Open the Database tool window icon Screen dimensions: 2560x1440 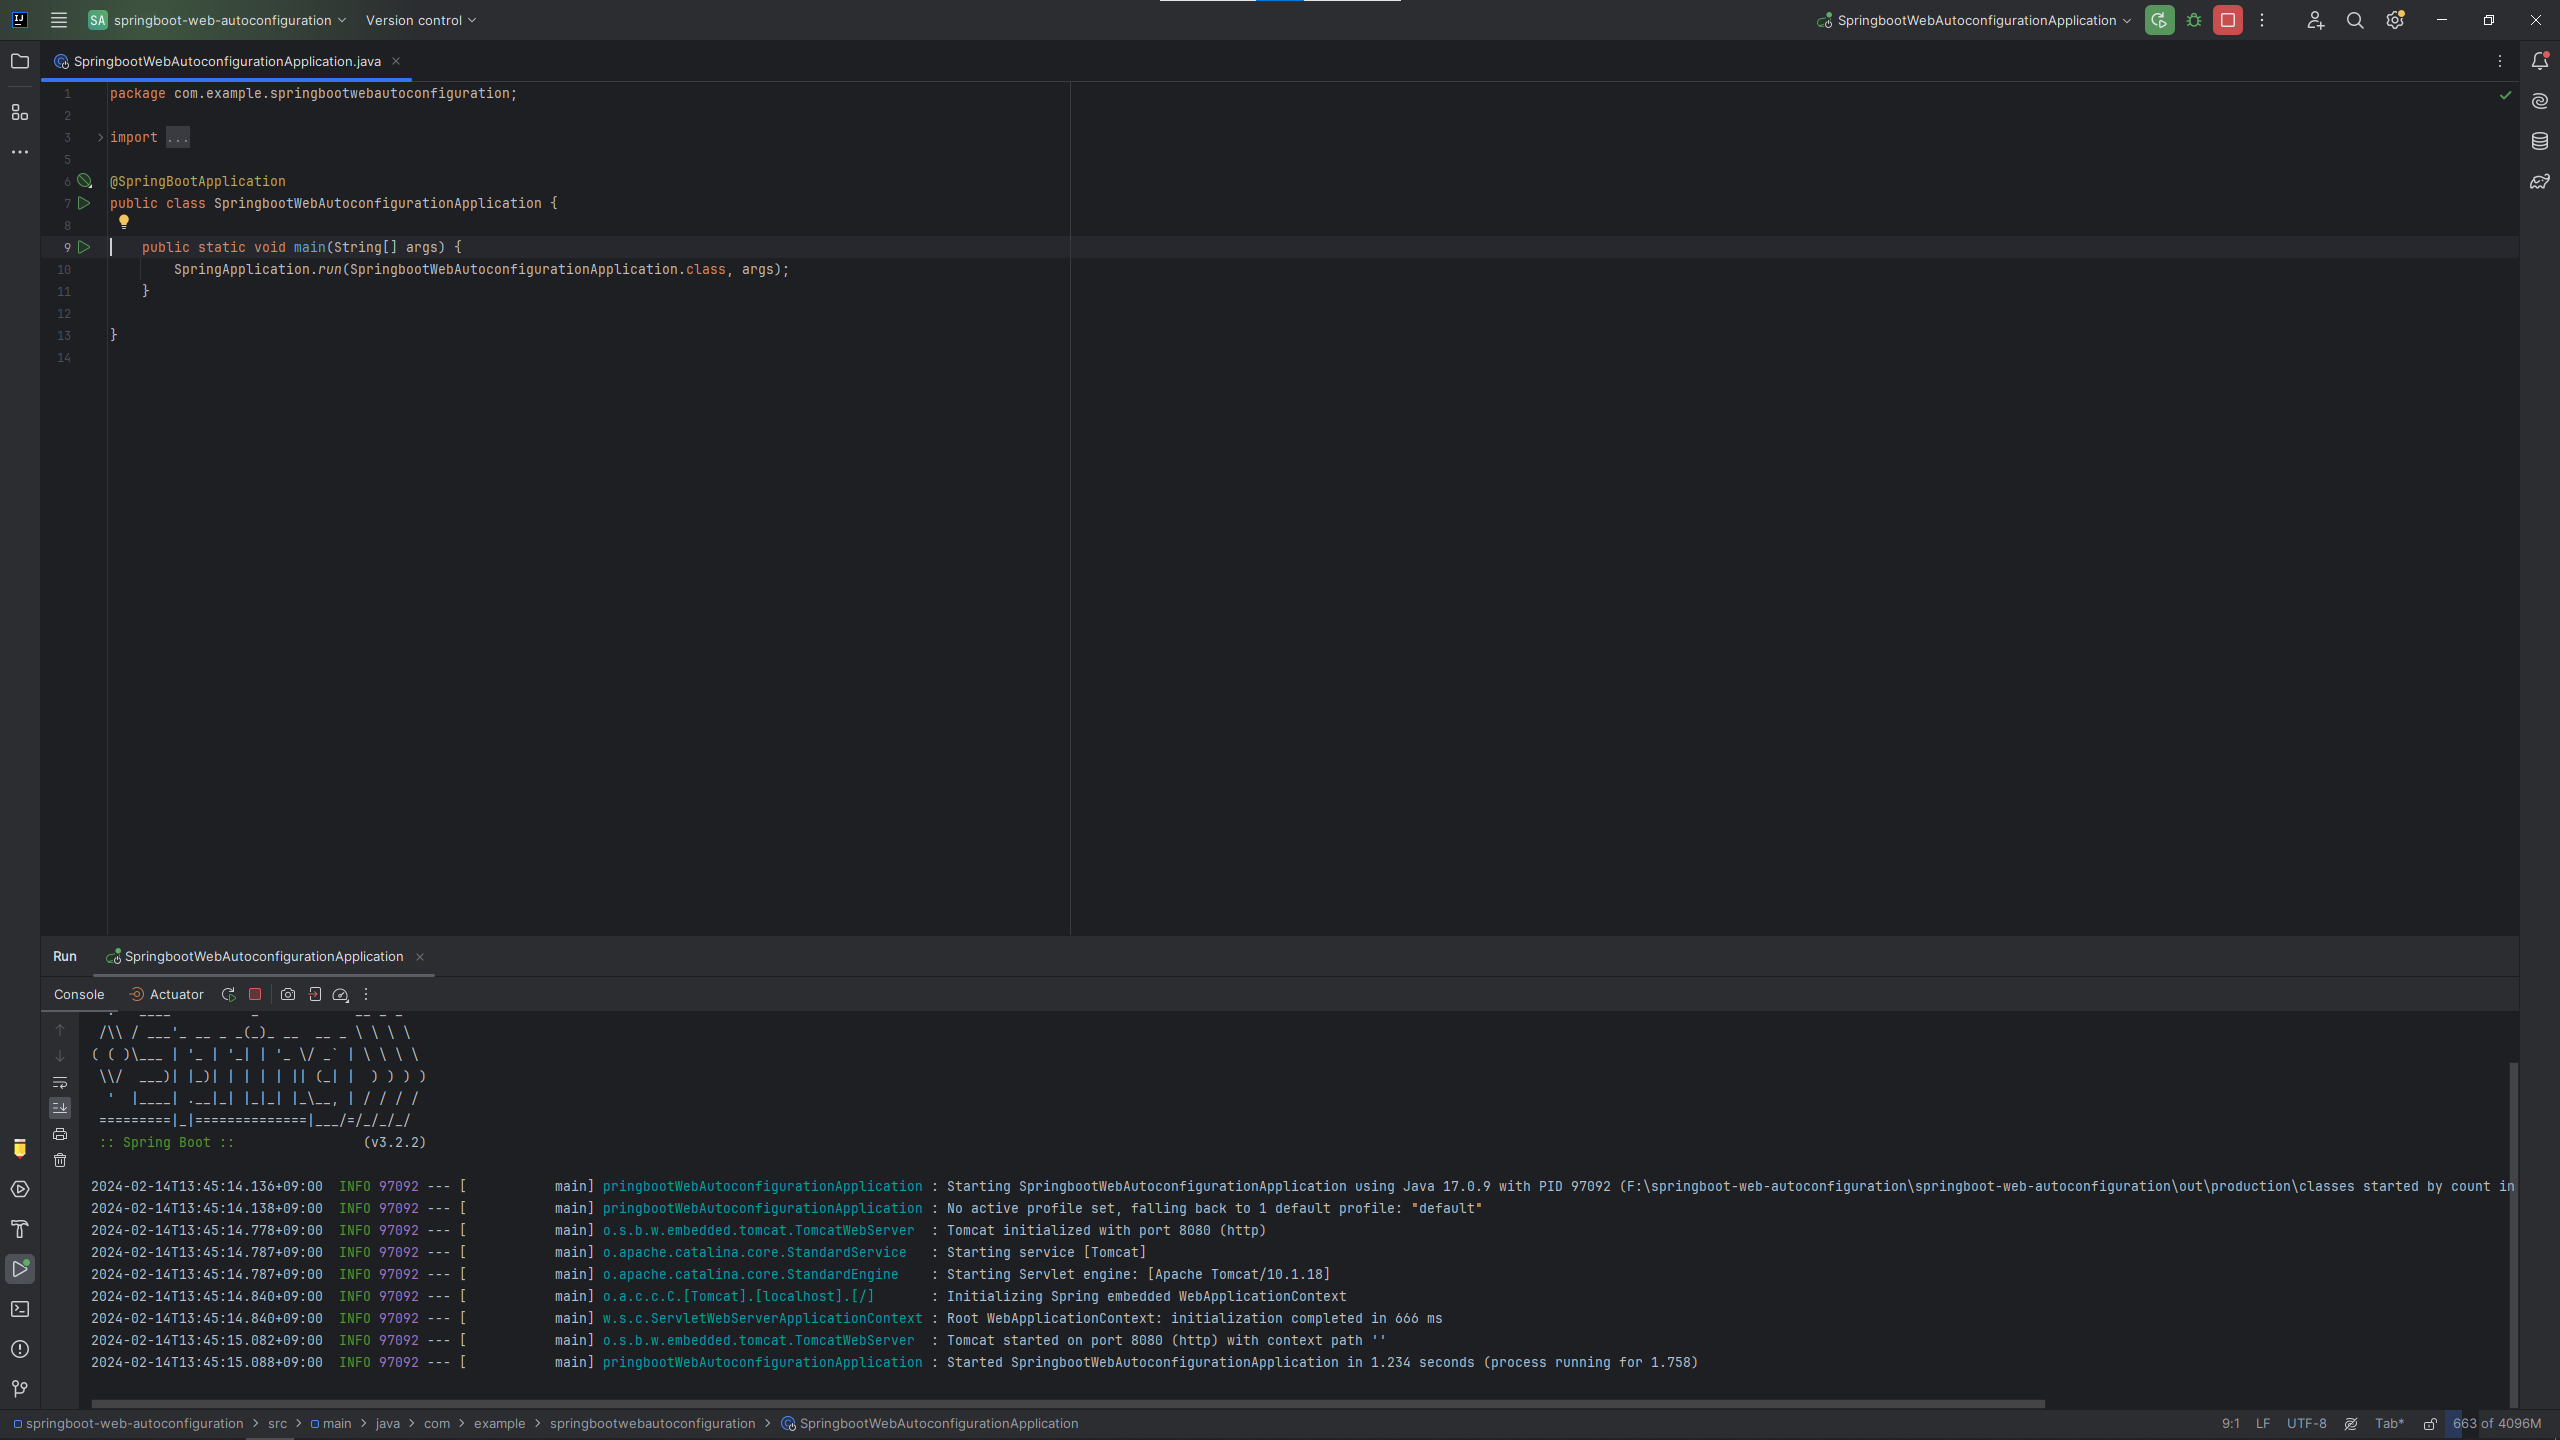[2540, 141]
